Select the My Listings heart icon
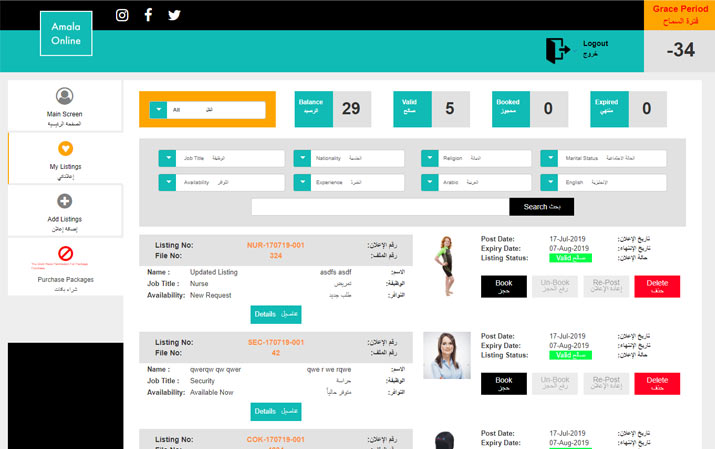The width and height of the screenshot is (715, 449). coord(65,149)
